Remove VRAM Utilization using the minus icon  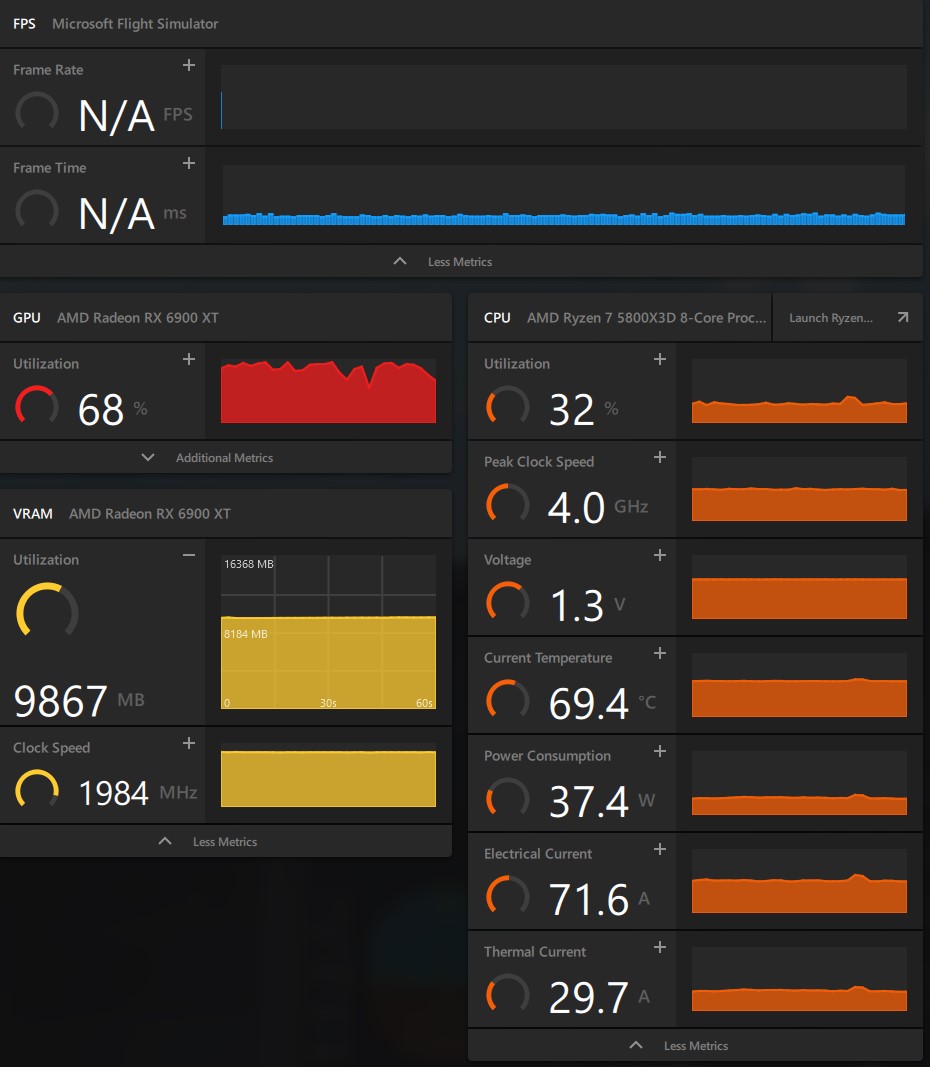coord(188,555)
